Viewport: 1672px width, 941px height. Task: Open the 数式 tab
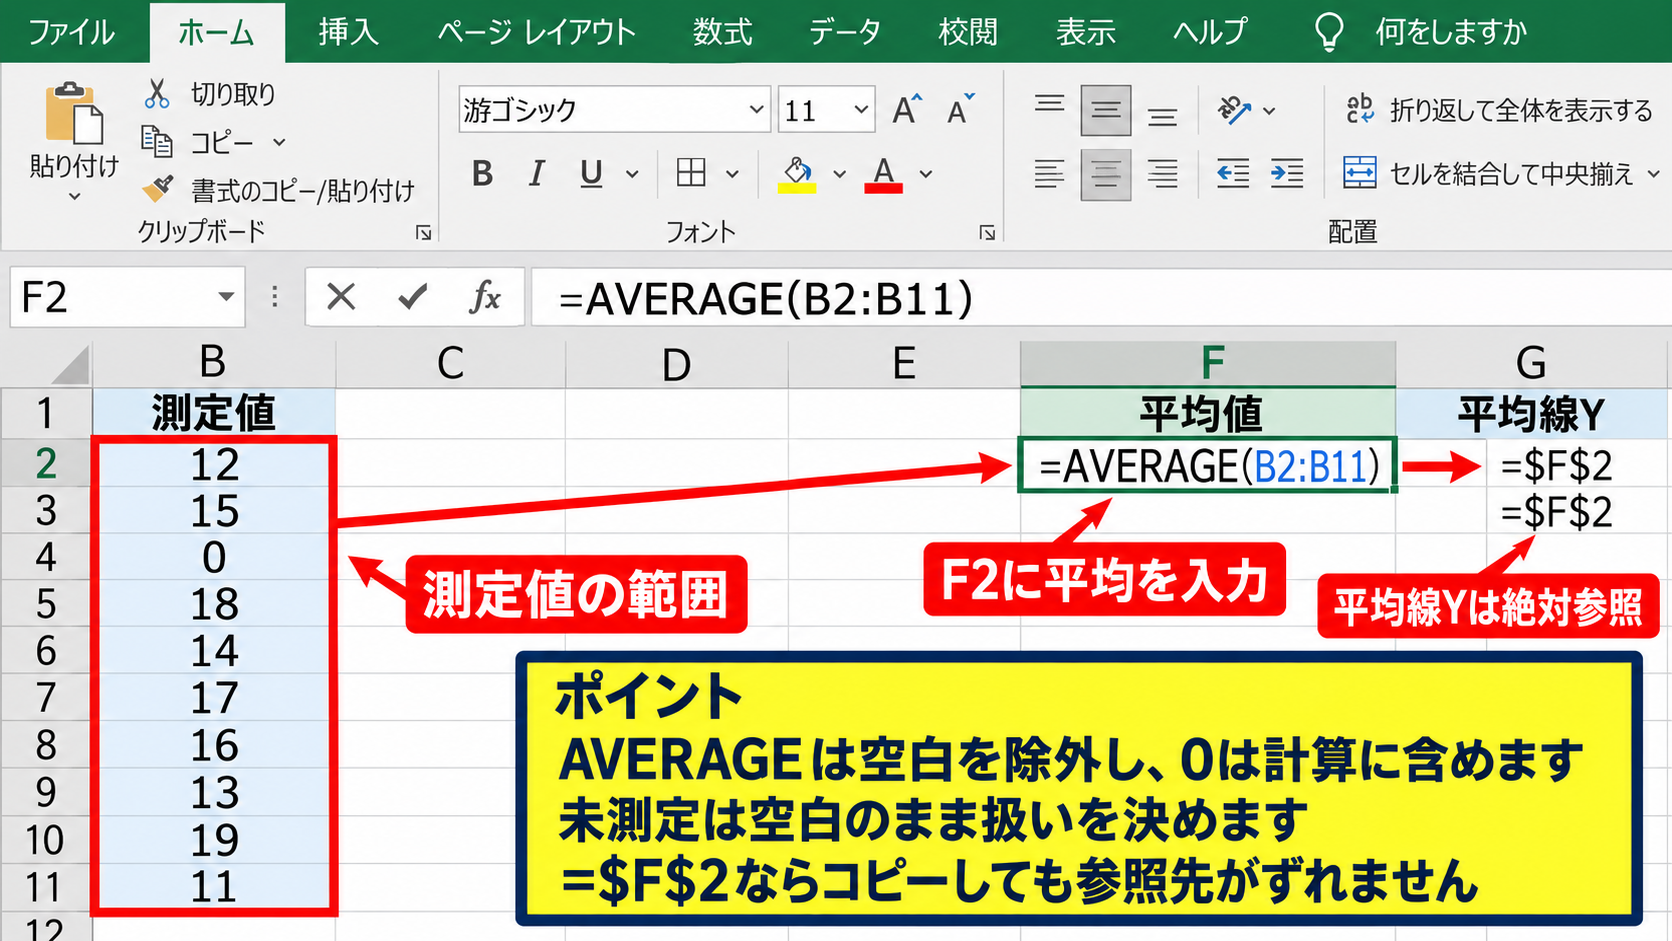click(722, 32)
